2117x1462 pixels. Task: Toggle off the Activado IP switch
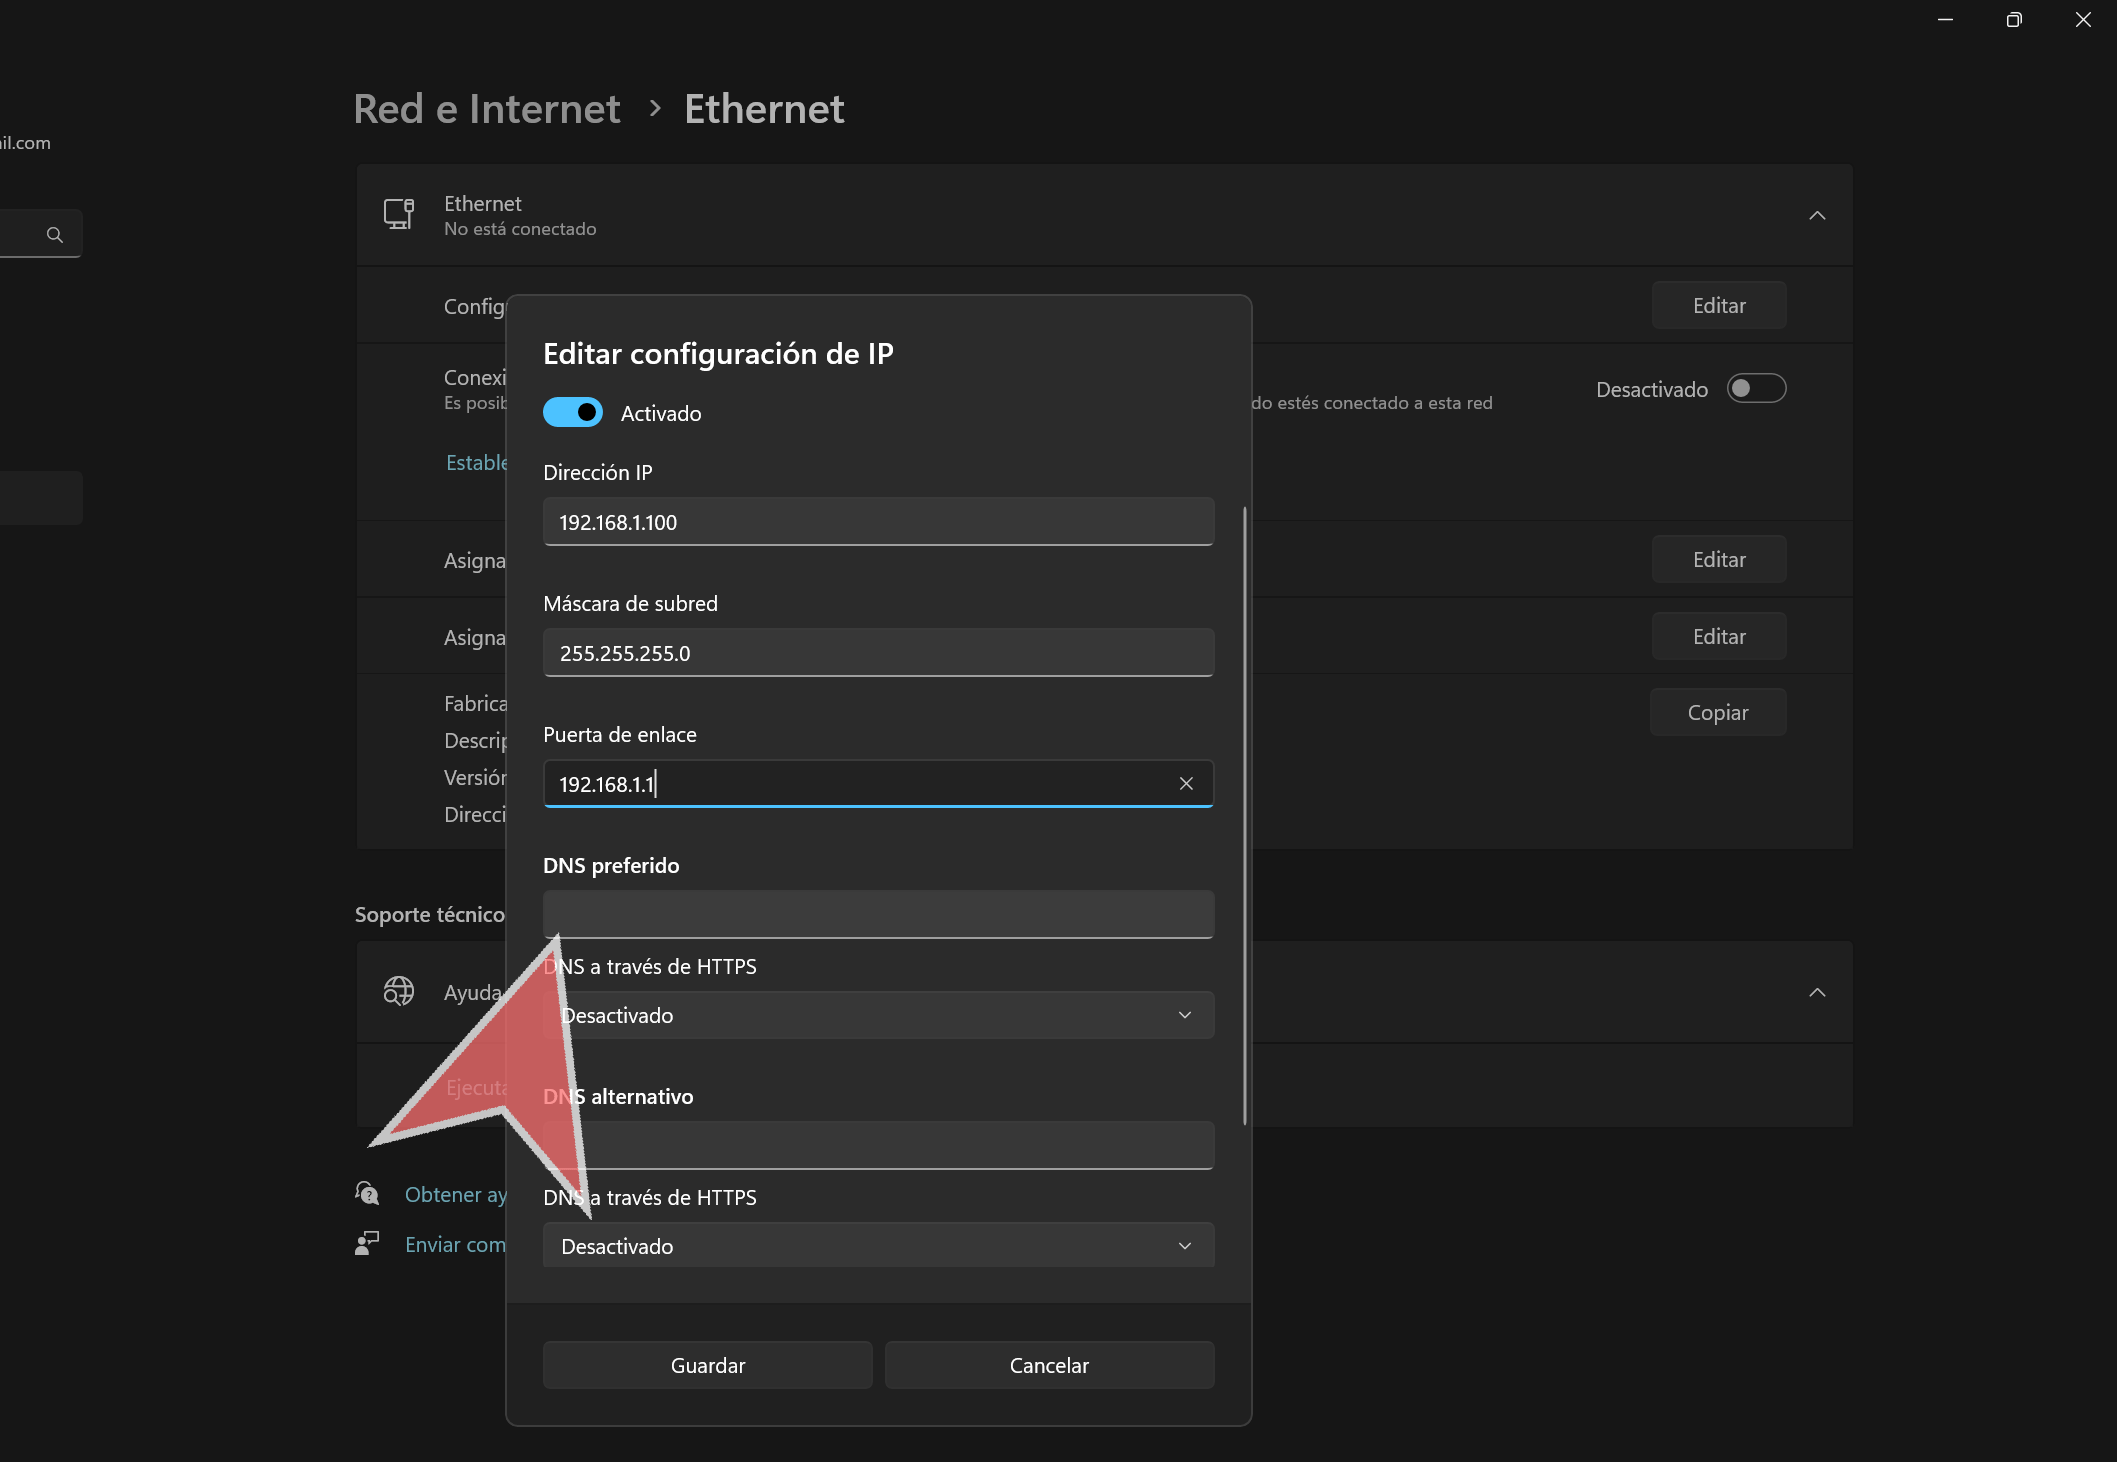(573, 412)
